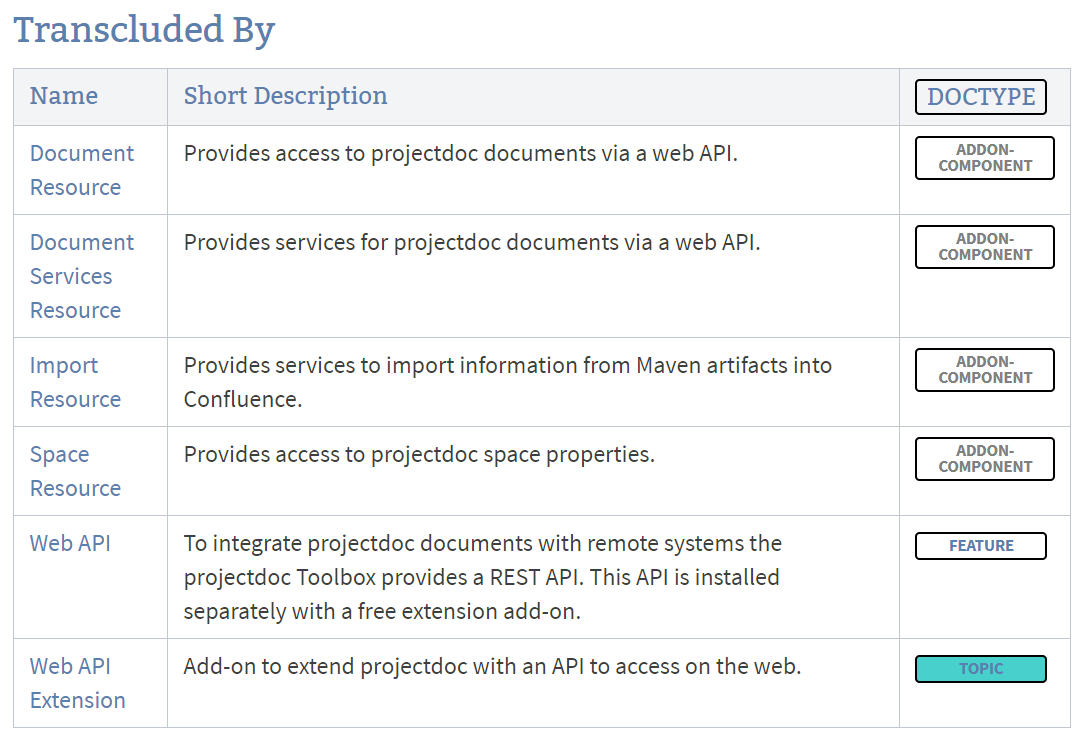This screenshot has height=741, width=1085.
Task: Click the Web API Extension description text
Action: 492,666
